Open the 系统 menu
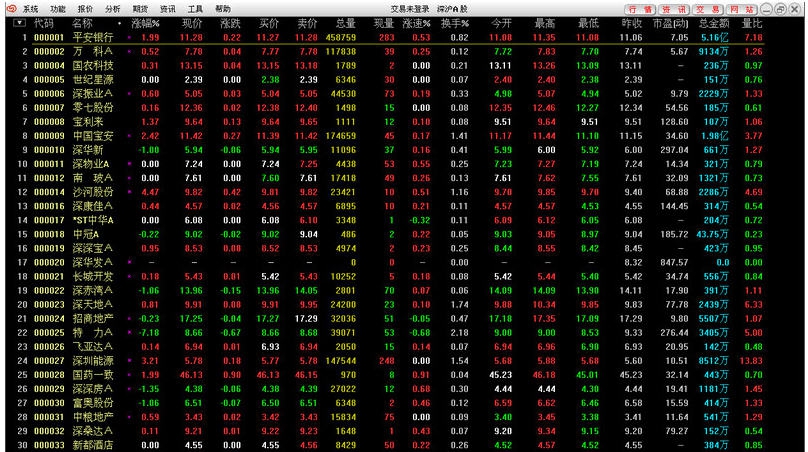The width and height of the screenshot is (808, 452). [x=31, y=8]
